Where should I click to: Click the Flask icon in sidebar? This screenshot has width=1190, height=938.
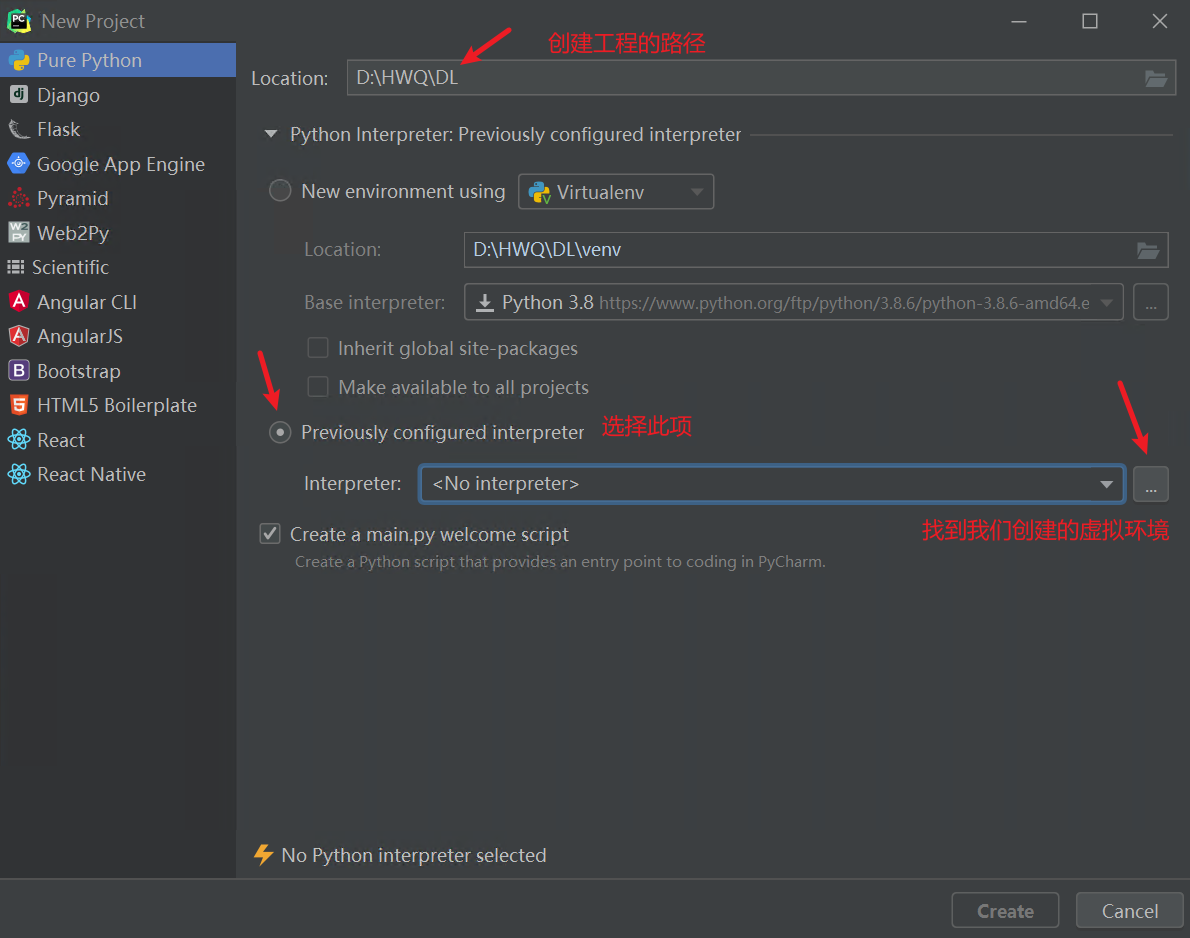pos(18,129)
